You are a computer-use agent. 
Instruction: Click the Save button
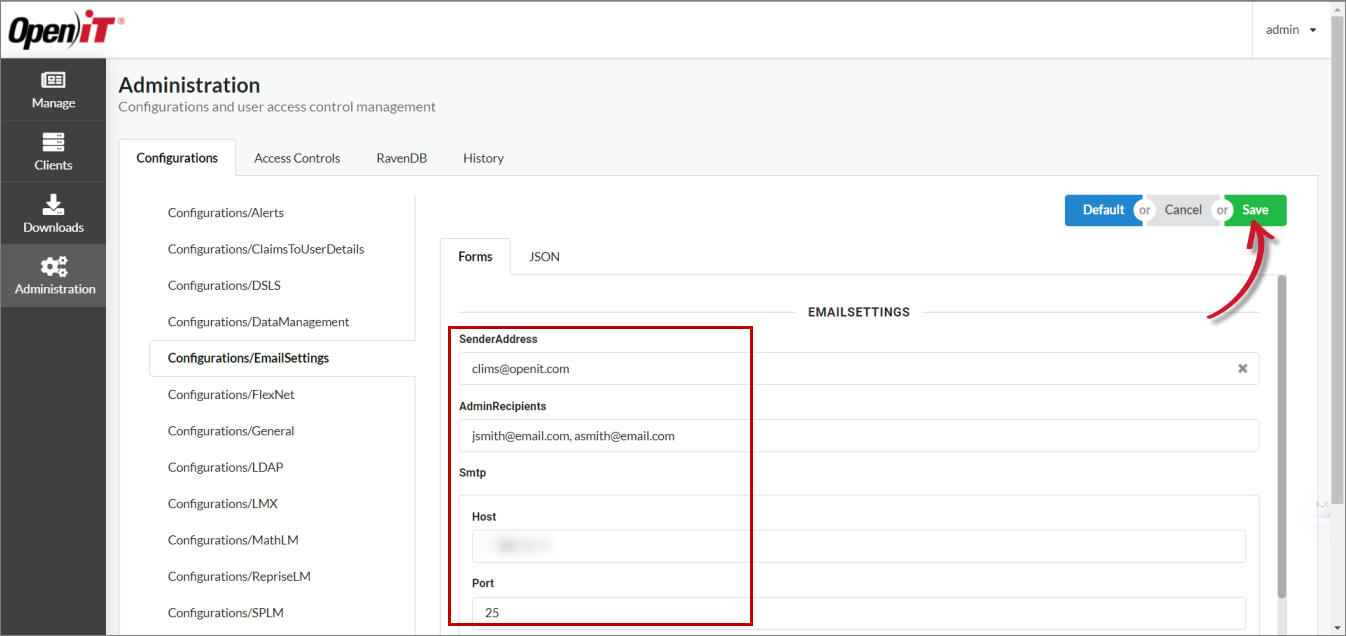coord(1254,210)
